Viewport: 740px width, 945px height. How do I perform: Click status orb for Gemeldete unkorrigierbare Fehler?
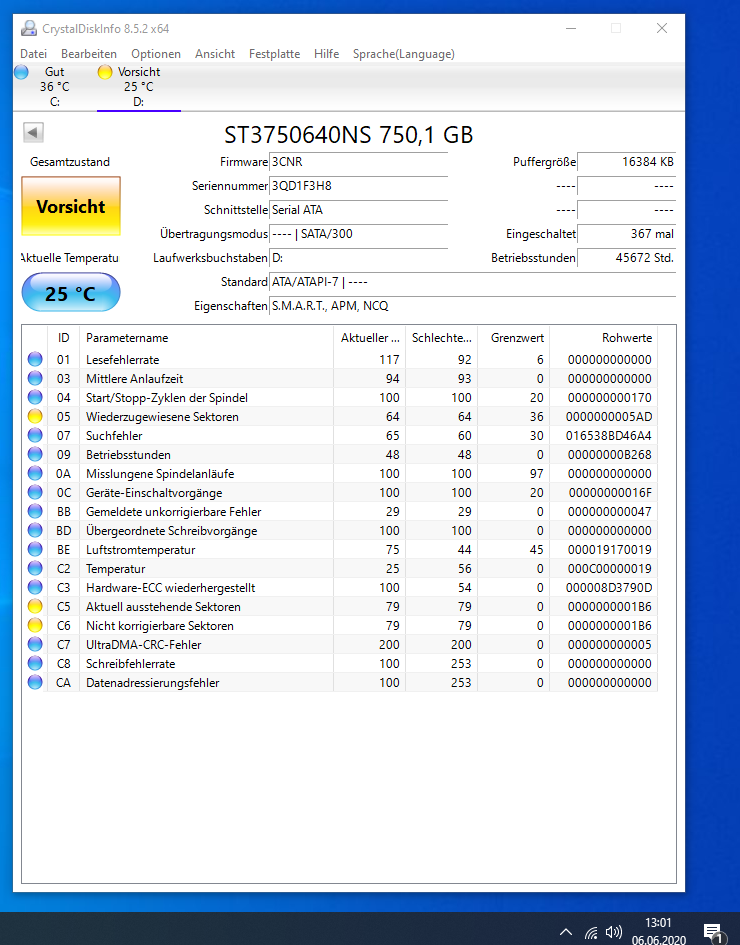[x=35, y=511]
